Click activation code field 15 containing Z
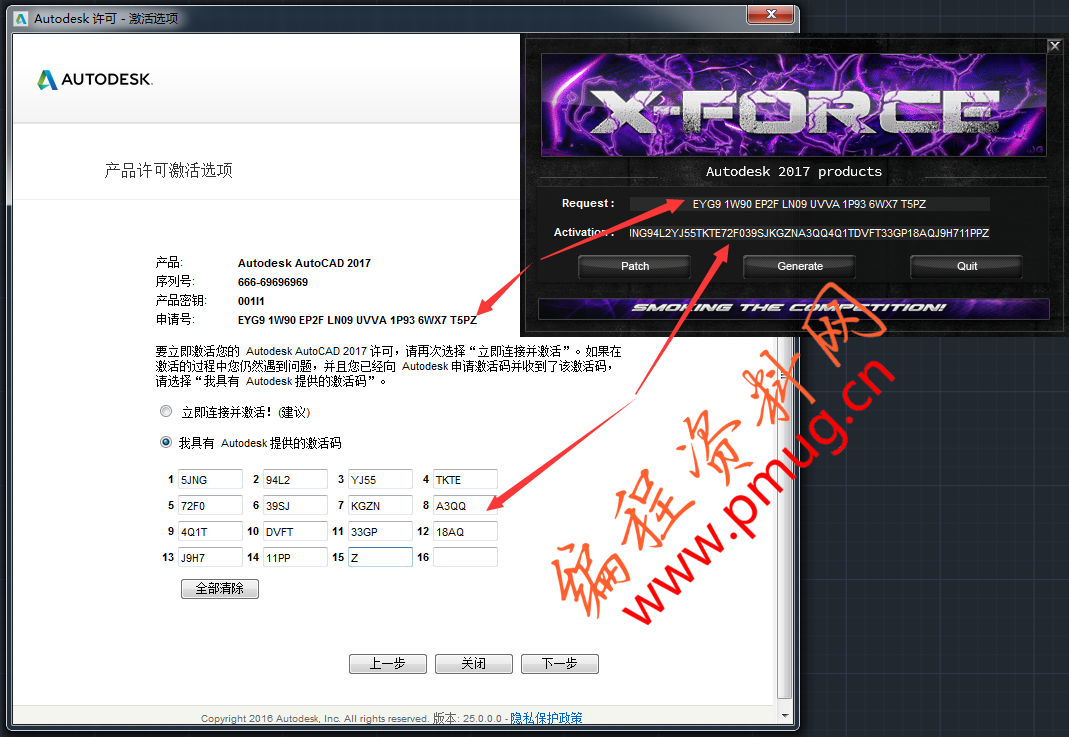Screen dimensions: 1069x737 click(x=380, y=557)
